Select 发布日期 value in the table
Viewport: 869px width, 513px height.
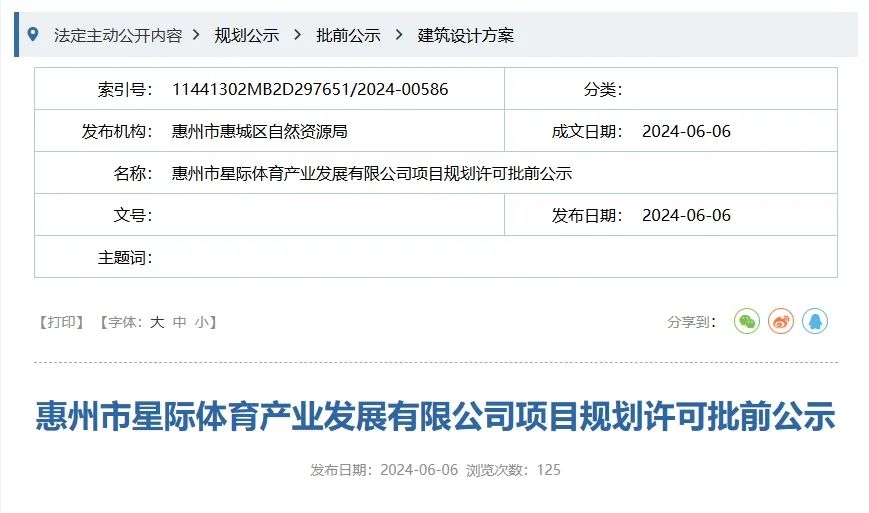tap(686, 215)
